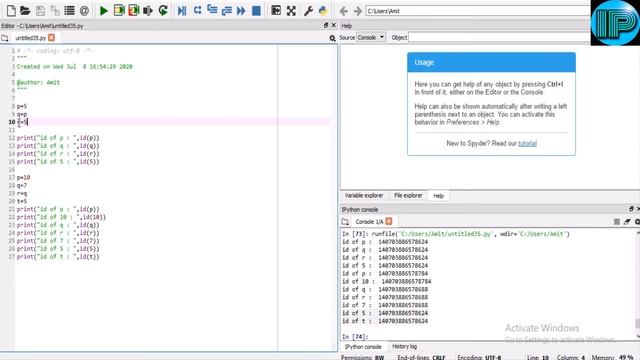
Task: Click line print("id of t : ",id(t))
Action: [x=58, y=257]
